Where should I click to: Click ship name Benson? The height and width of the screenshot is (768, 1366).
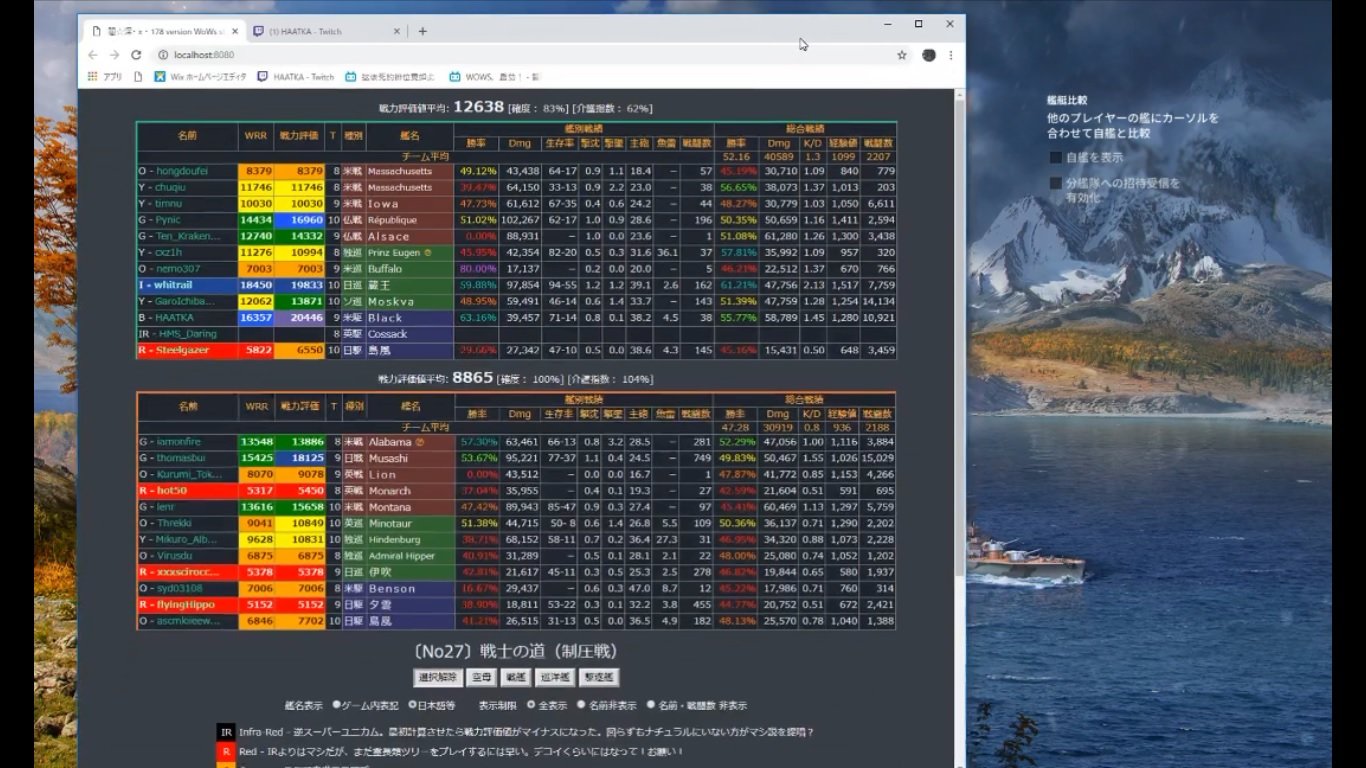point(391,589)
